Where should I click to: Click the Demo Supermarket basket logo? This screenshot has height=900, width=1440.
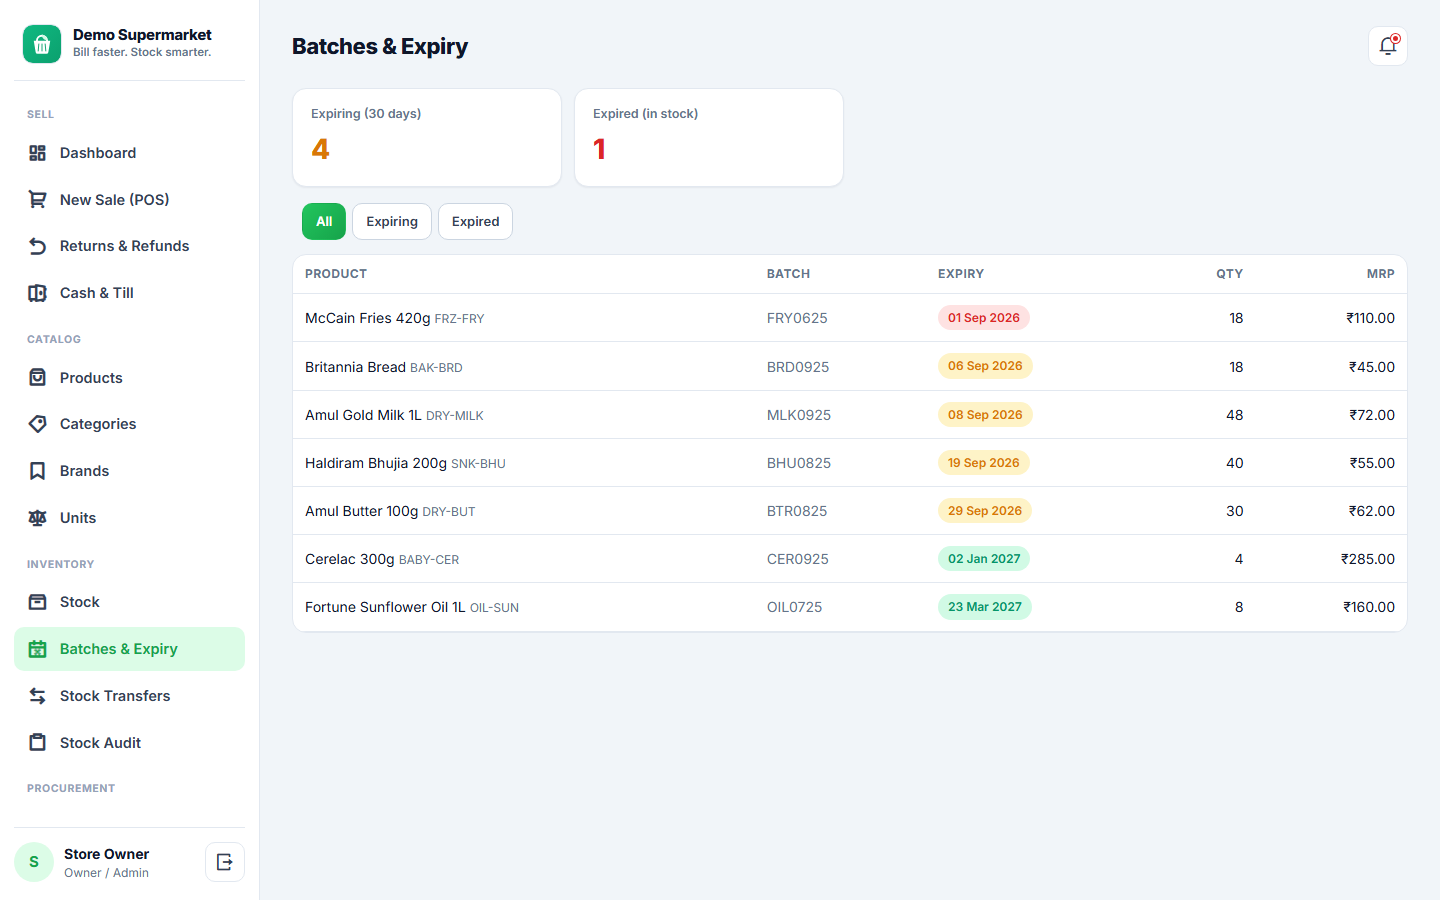[42, 44]
